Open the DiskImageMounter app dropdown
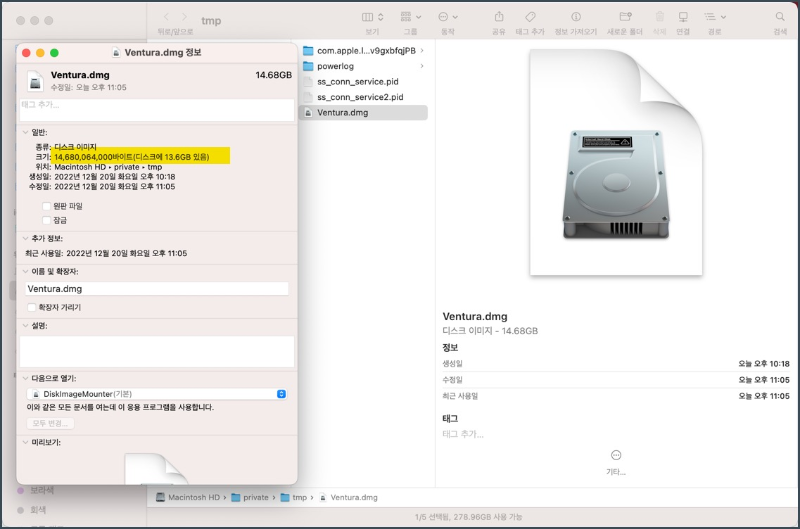Screen dimensions: 800x529 pyautogui.click(x=157, y=394)
